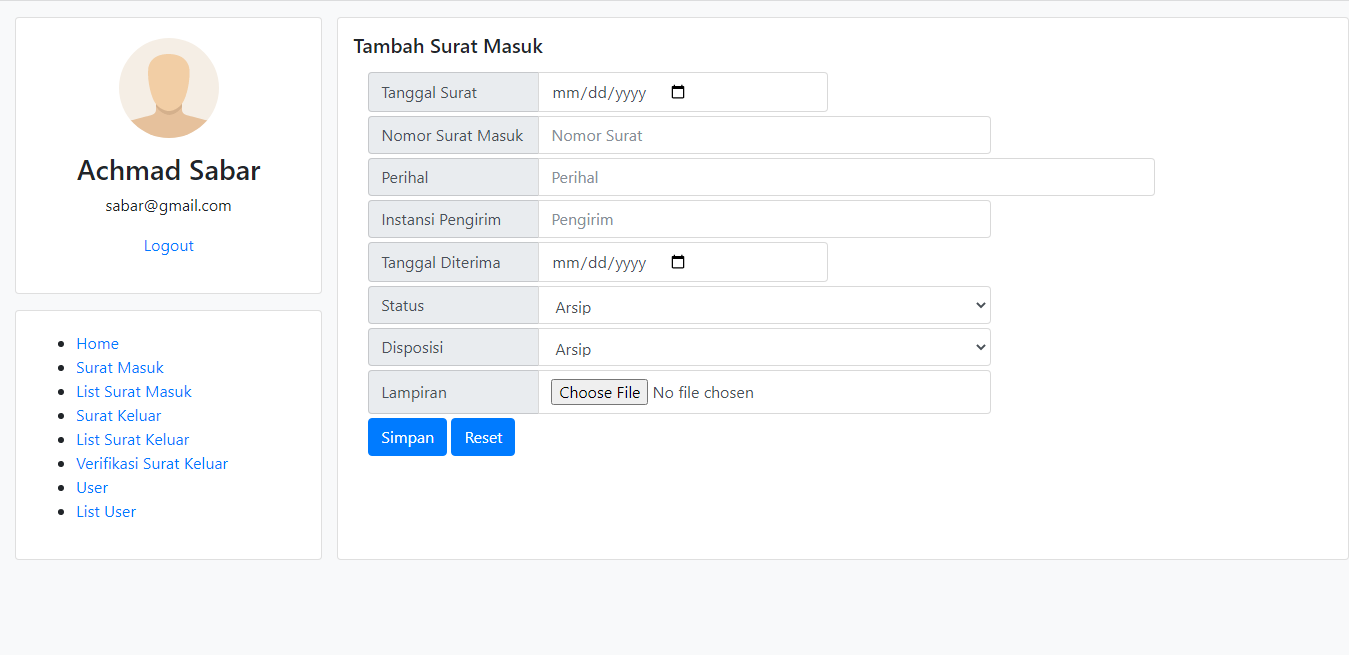Expand the Status dropdown
1349x655 pixels.
point(764,306)
